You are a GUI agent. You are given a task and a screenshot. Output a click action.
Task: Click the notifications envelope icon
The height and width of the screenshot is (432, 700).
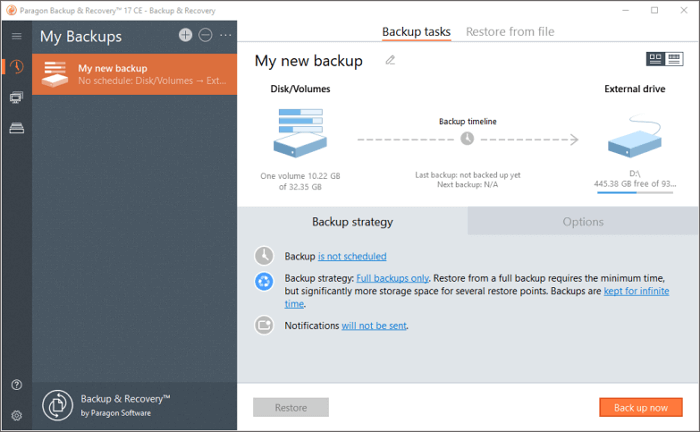pos(264,325)
